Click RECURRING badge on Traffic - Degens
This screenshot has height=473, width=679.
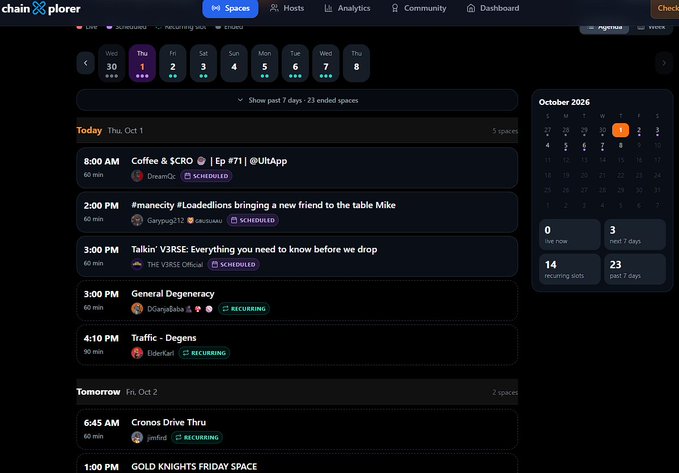coord(204,353)
